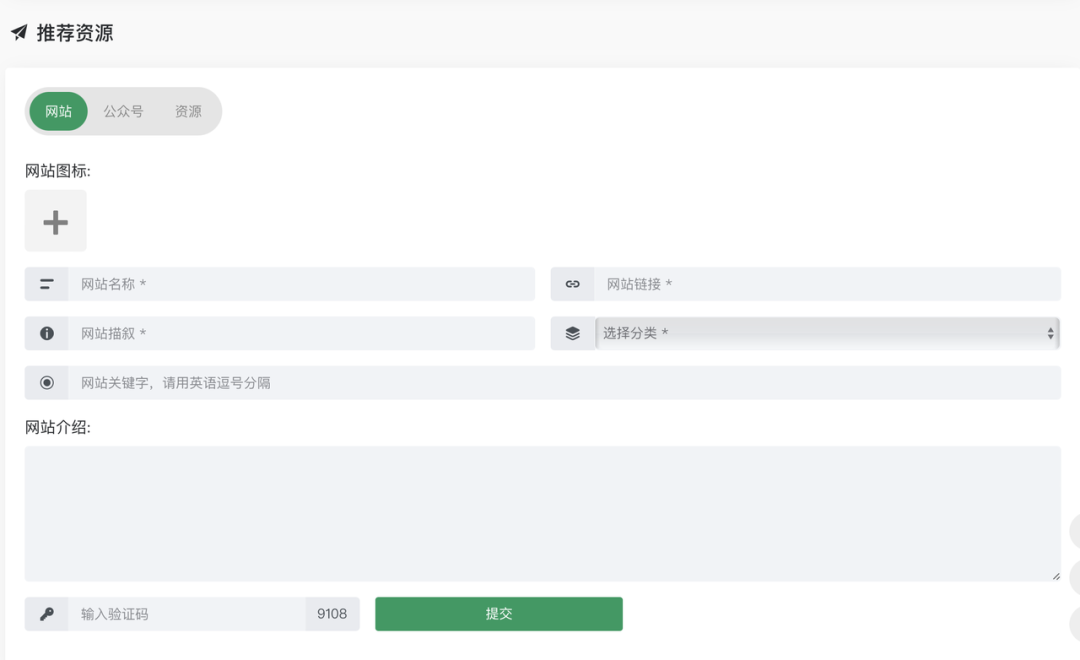Click the layers icon before 选择分类
This screenshot has height=660, width=1080.
tap(572, 333)
